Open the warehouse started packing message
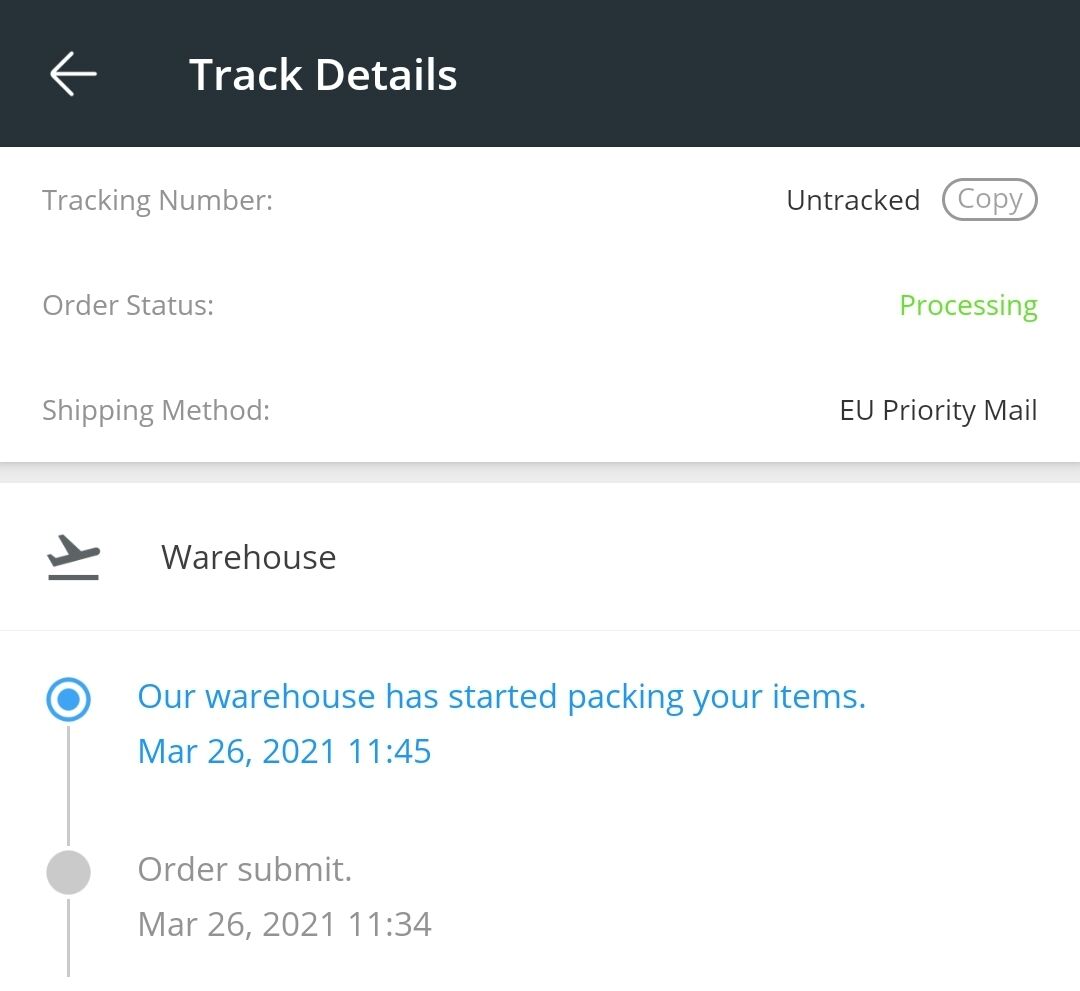The height and width of the screenshot is (991, 1080). coord(501,697)
